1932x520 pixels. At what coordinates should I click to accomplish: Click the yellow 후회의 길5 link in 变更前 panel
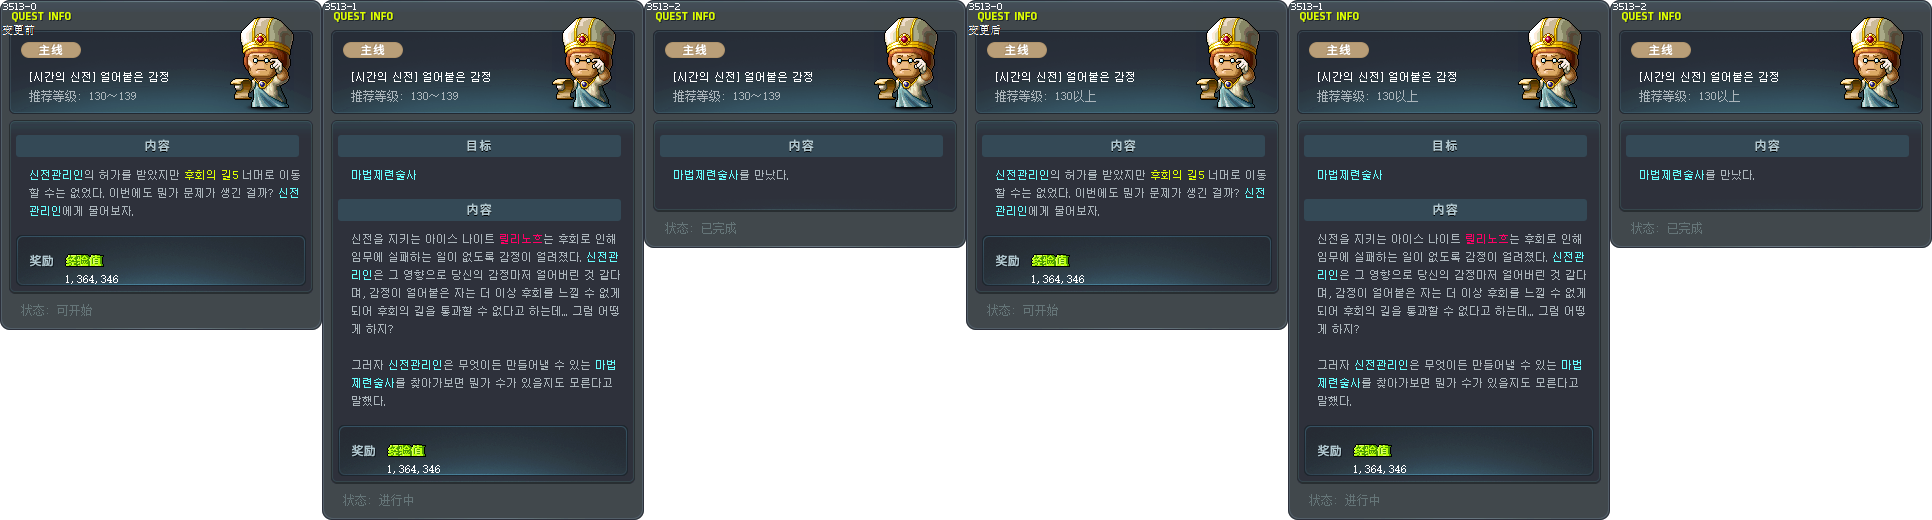pos(211,175)
